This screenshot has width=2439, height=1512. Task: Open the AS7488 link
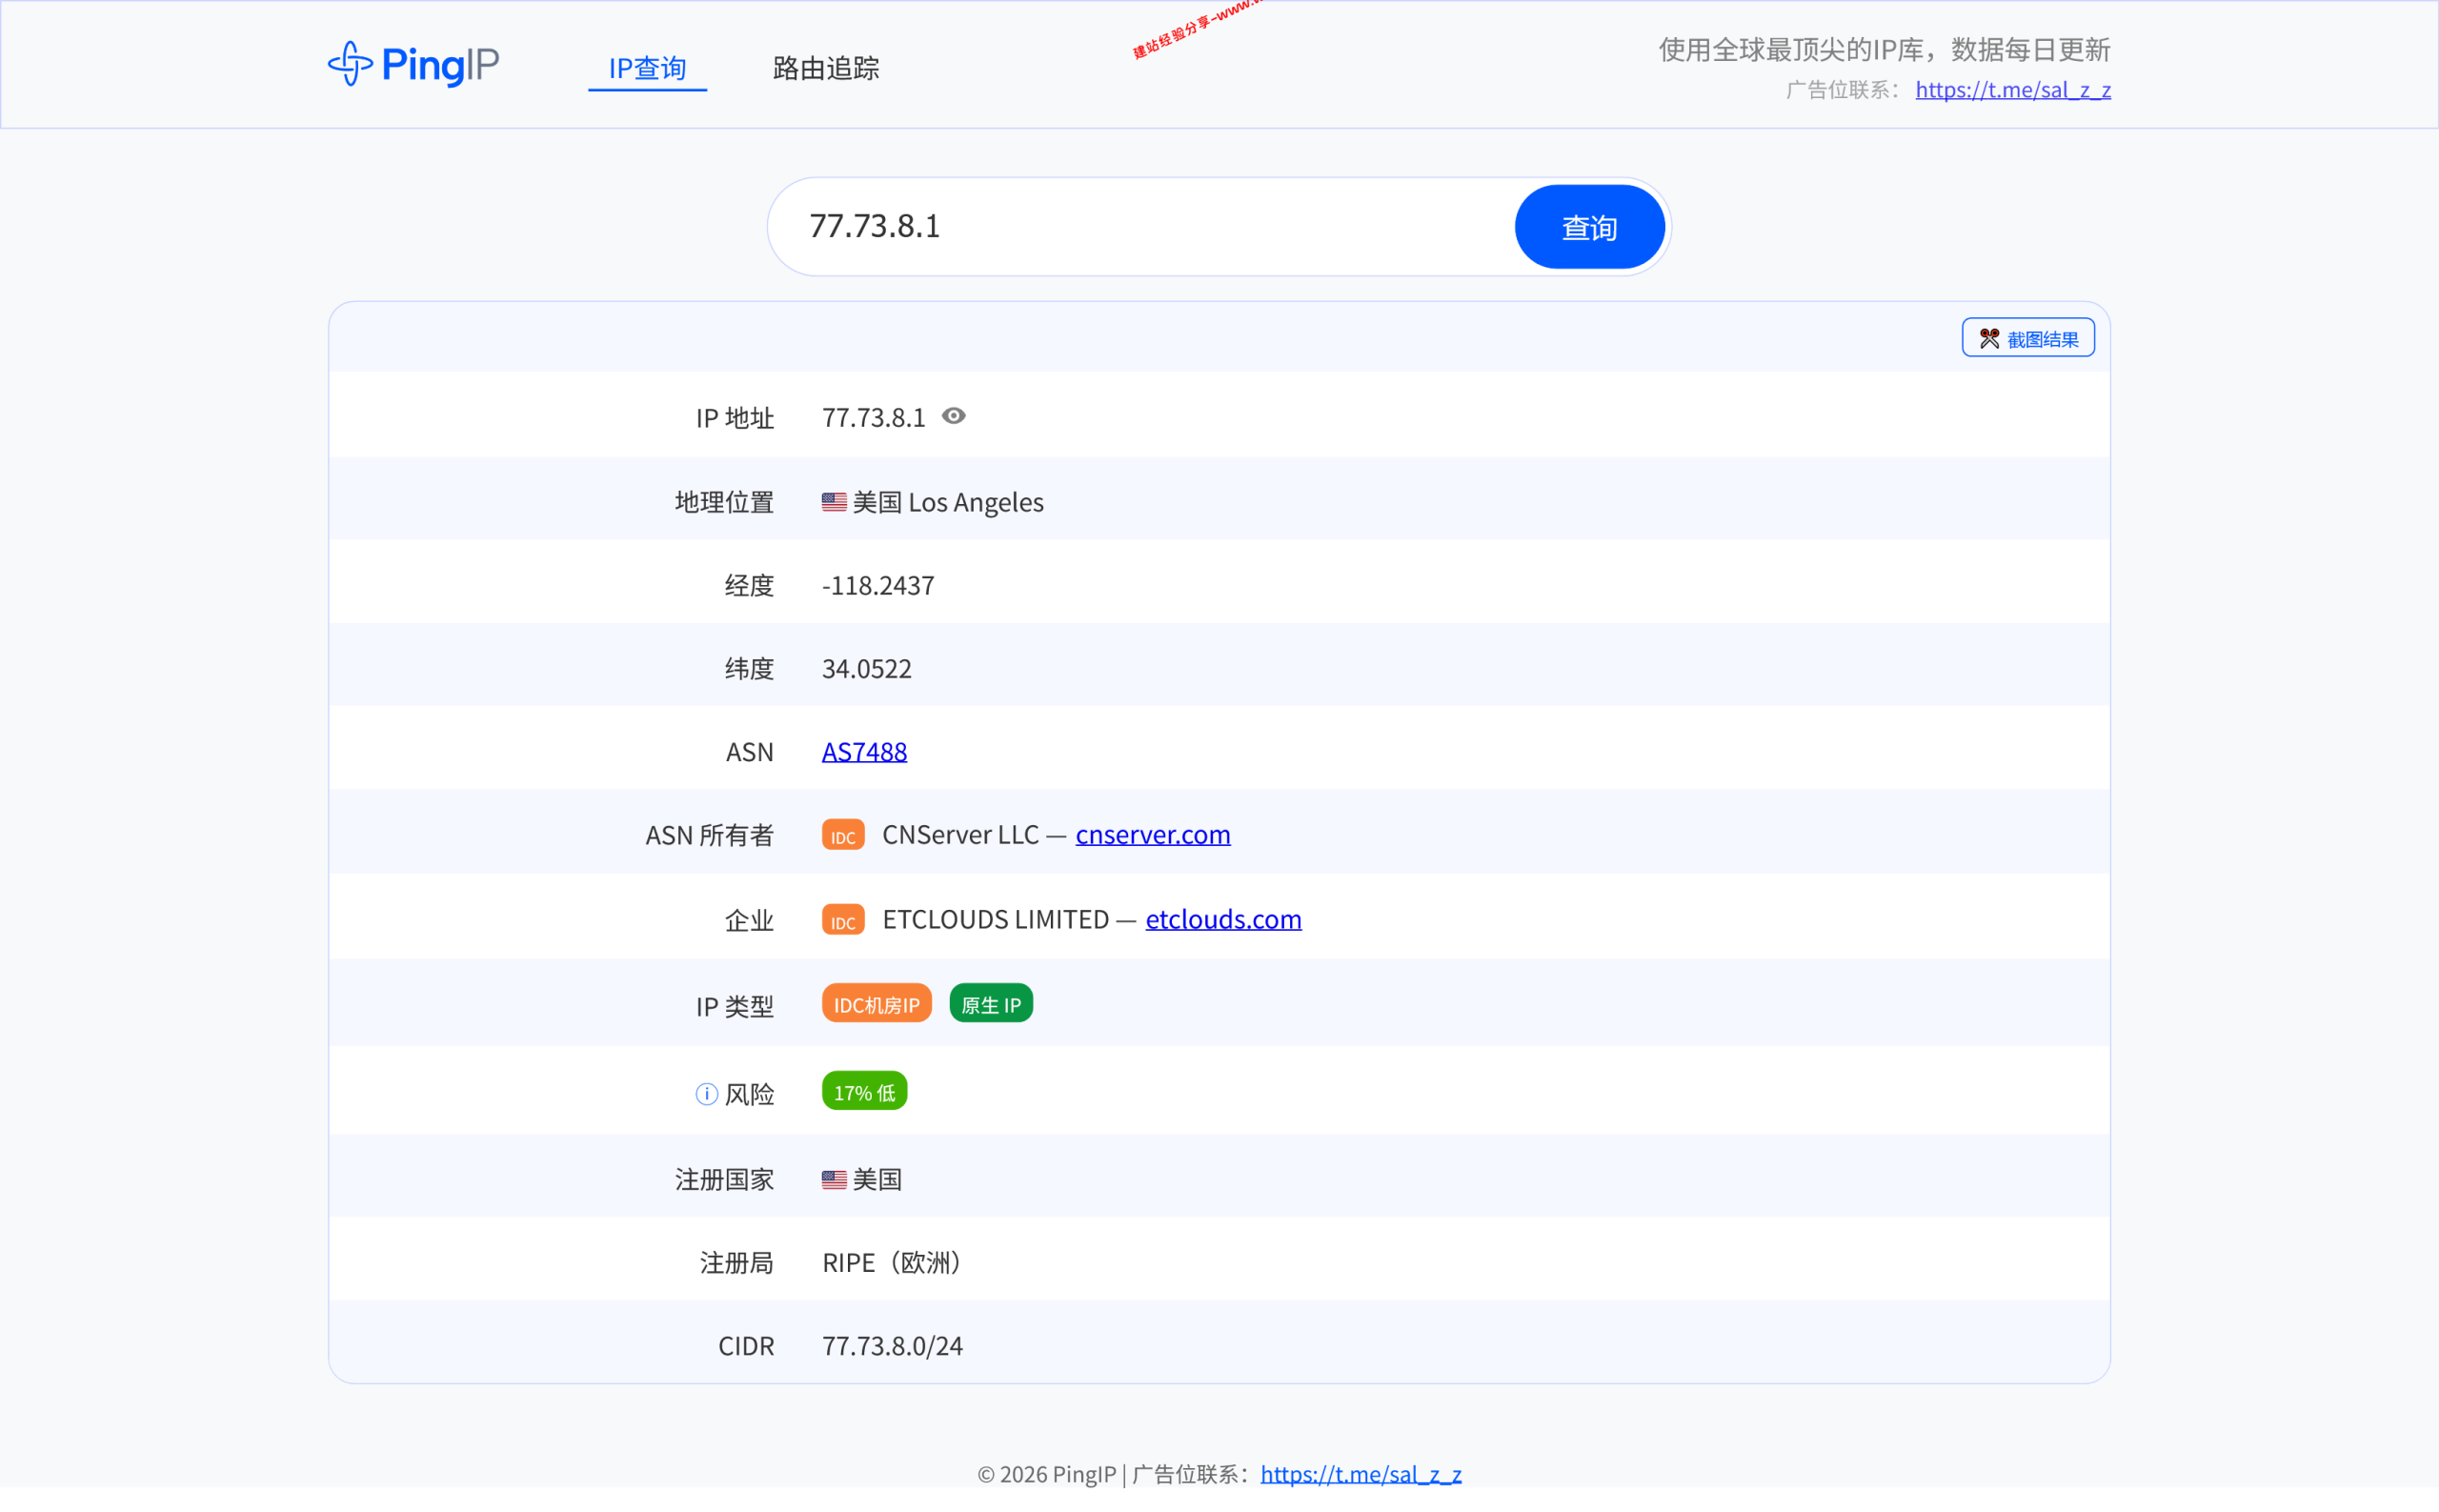coord(864,751)
